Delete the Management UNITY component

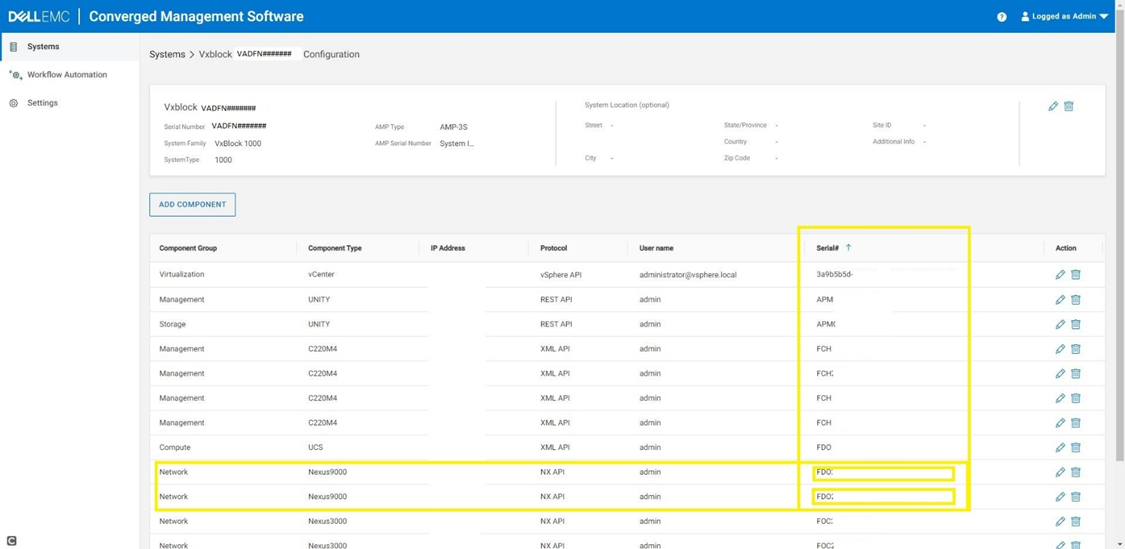[1075, 299]
